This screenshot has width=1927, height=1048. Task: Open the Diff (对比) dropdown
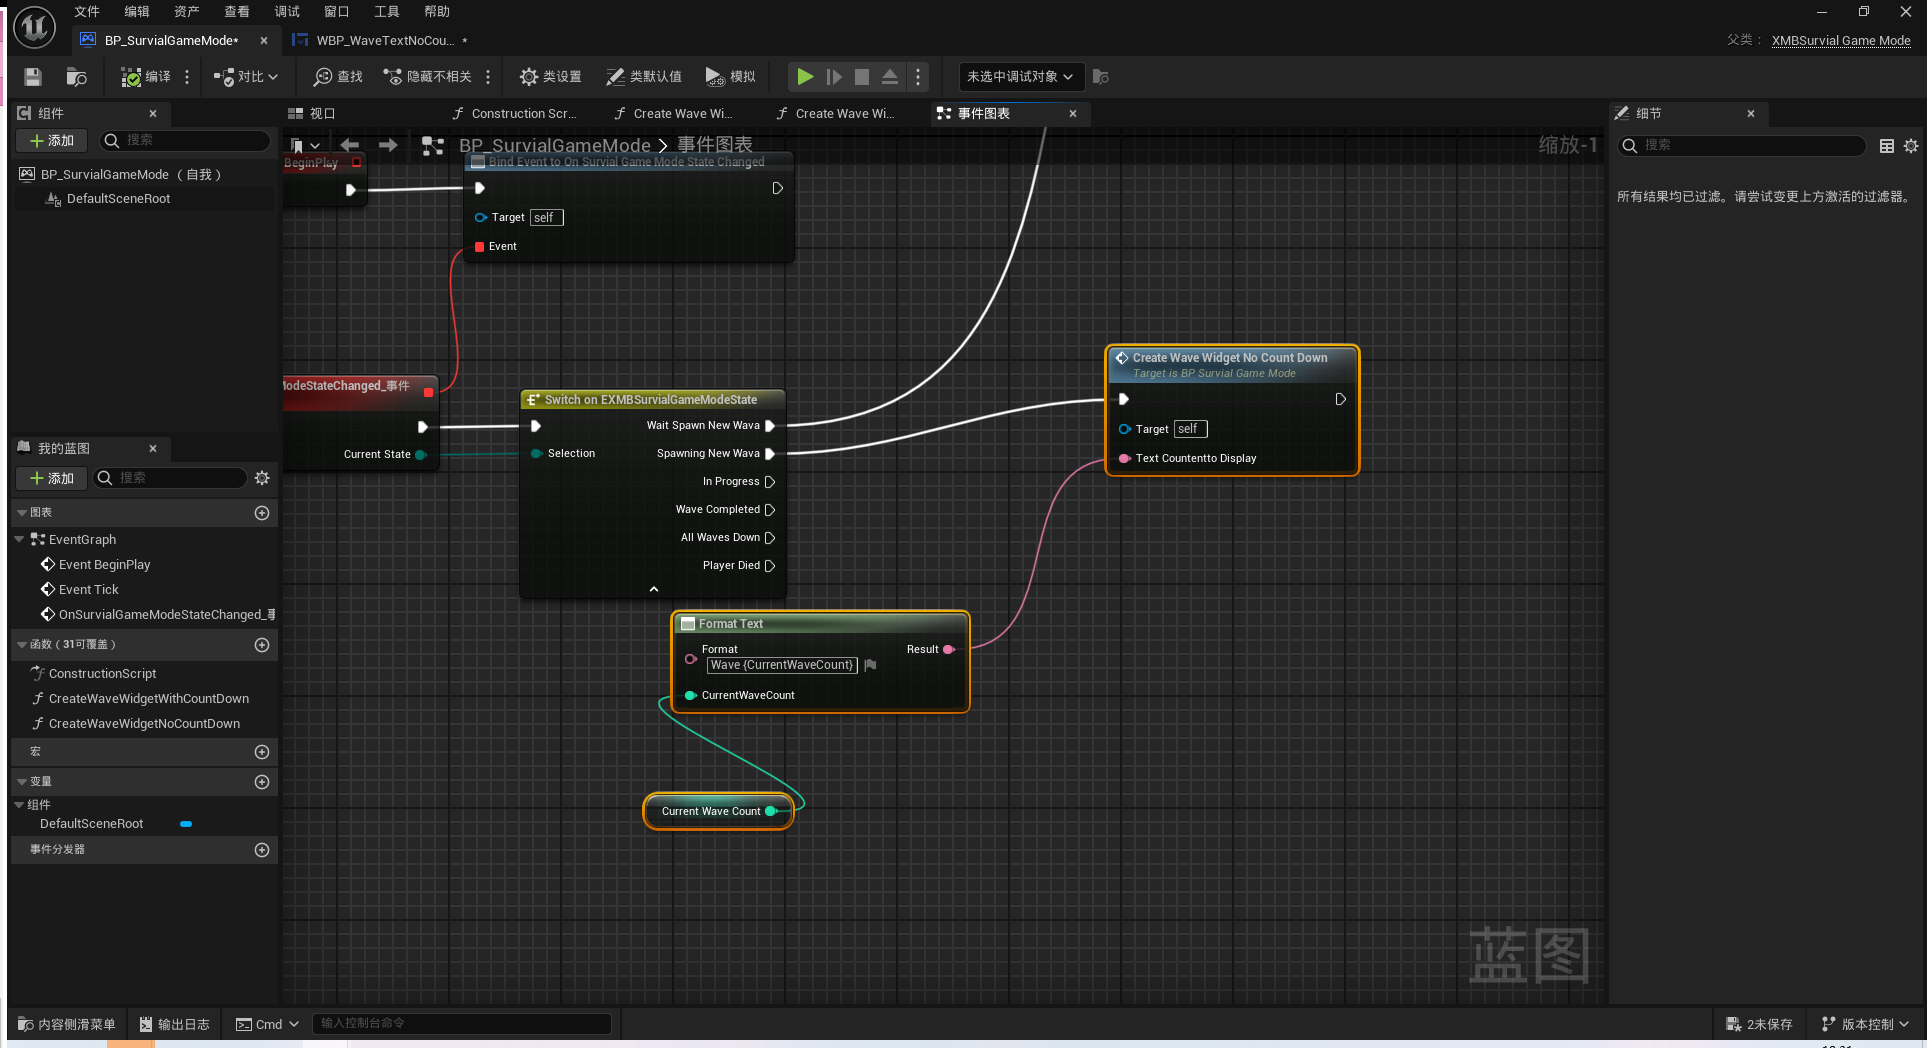(x=246, y=77)
